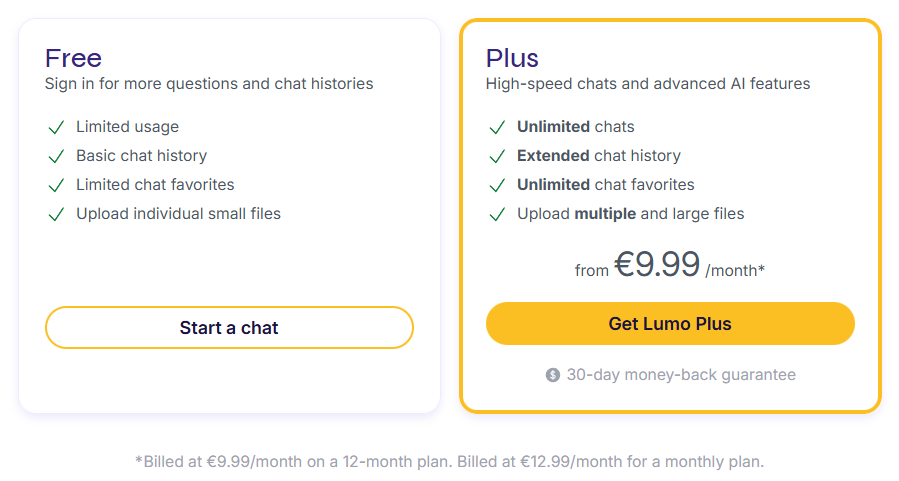
Task: Click the dollar coin money-back guarantee icon
Action: [x=553, y=375]
